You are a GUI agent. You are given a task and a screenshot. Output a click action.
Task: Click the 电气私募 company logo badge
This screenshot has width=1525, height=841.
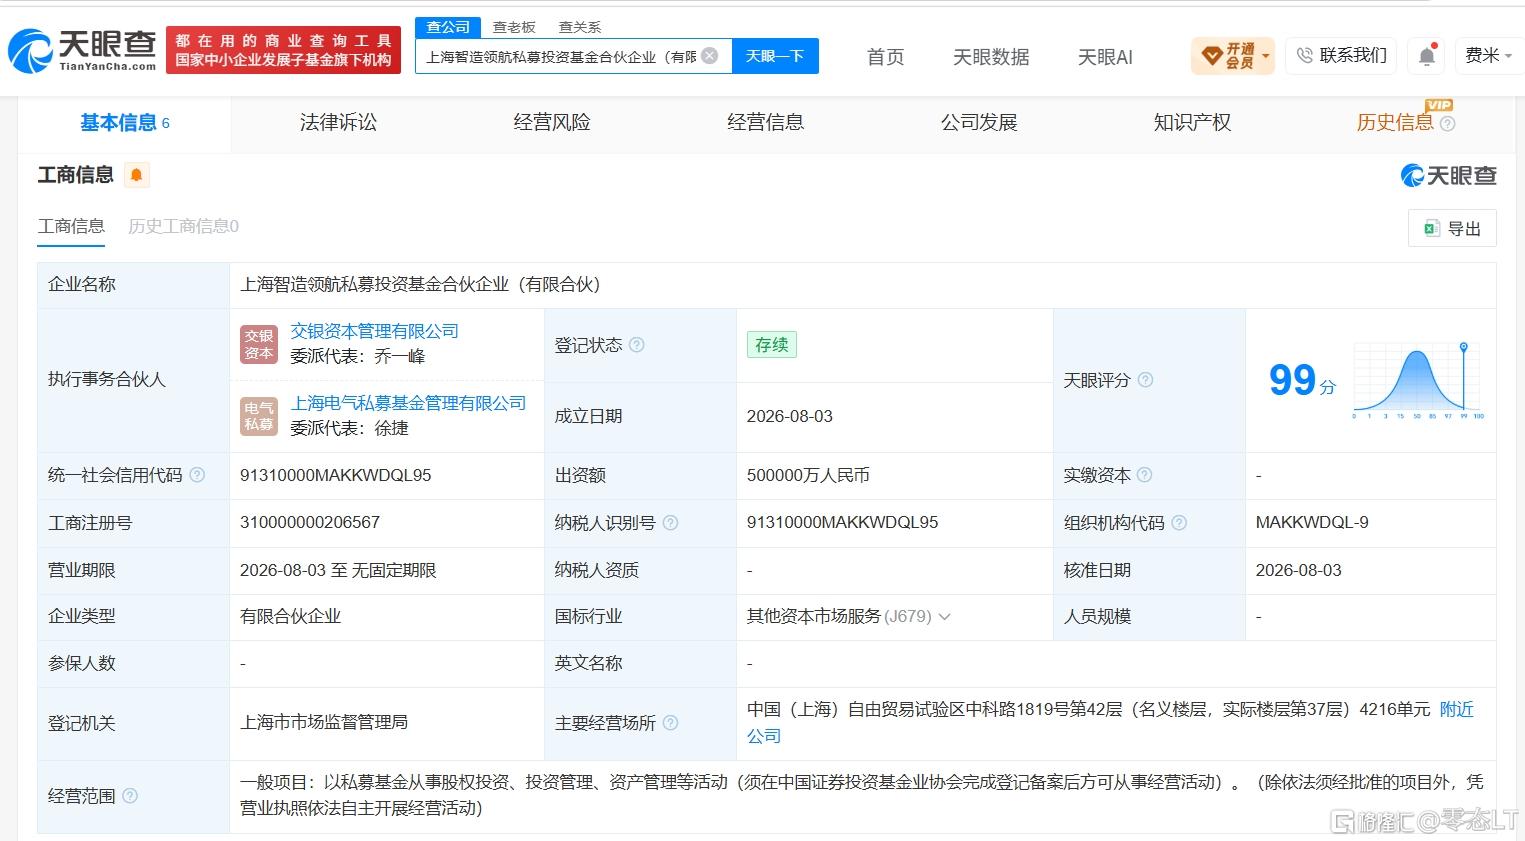point(259,416)
